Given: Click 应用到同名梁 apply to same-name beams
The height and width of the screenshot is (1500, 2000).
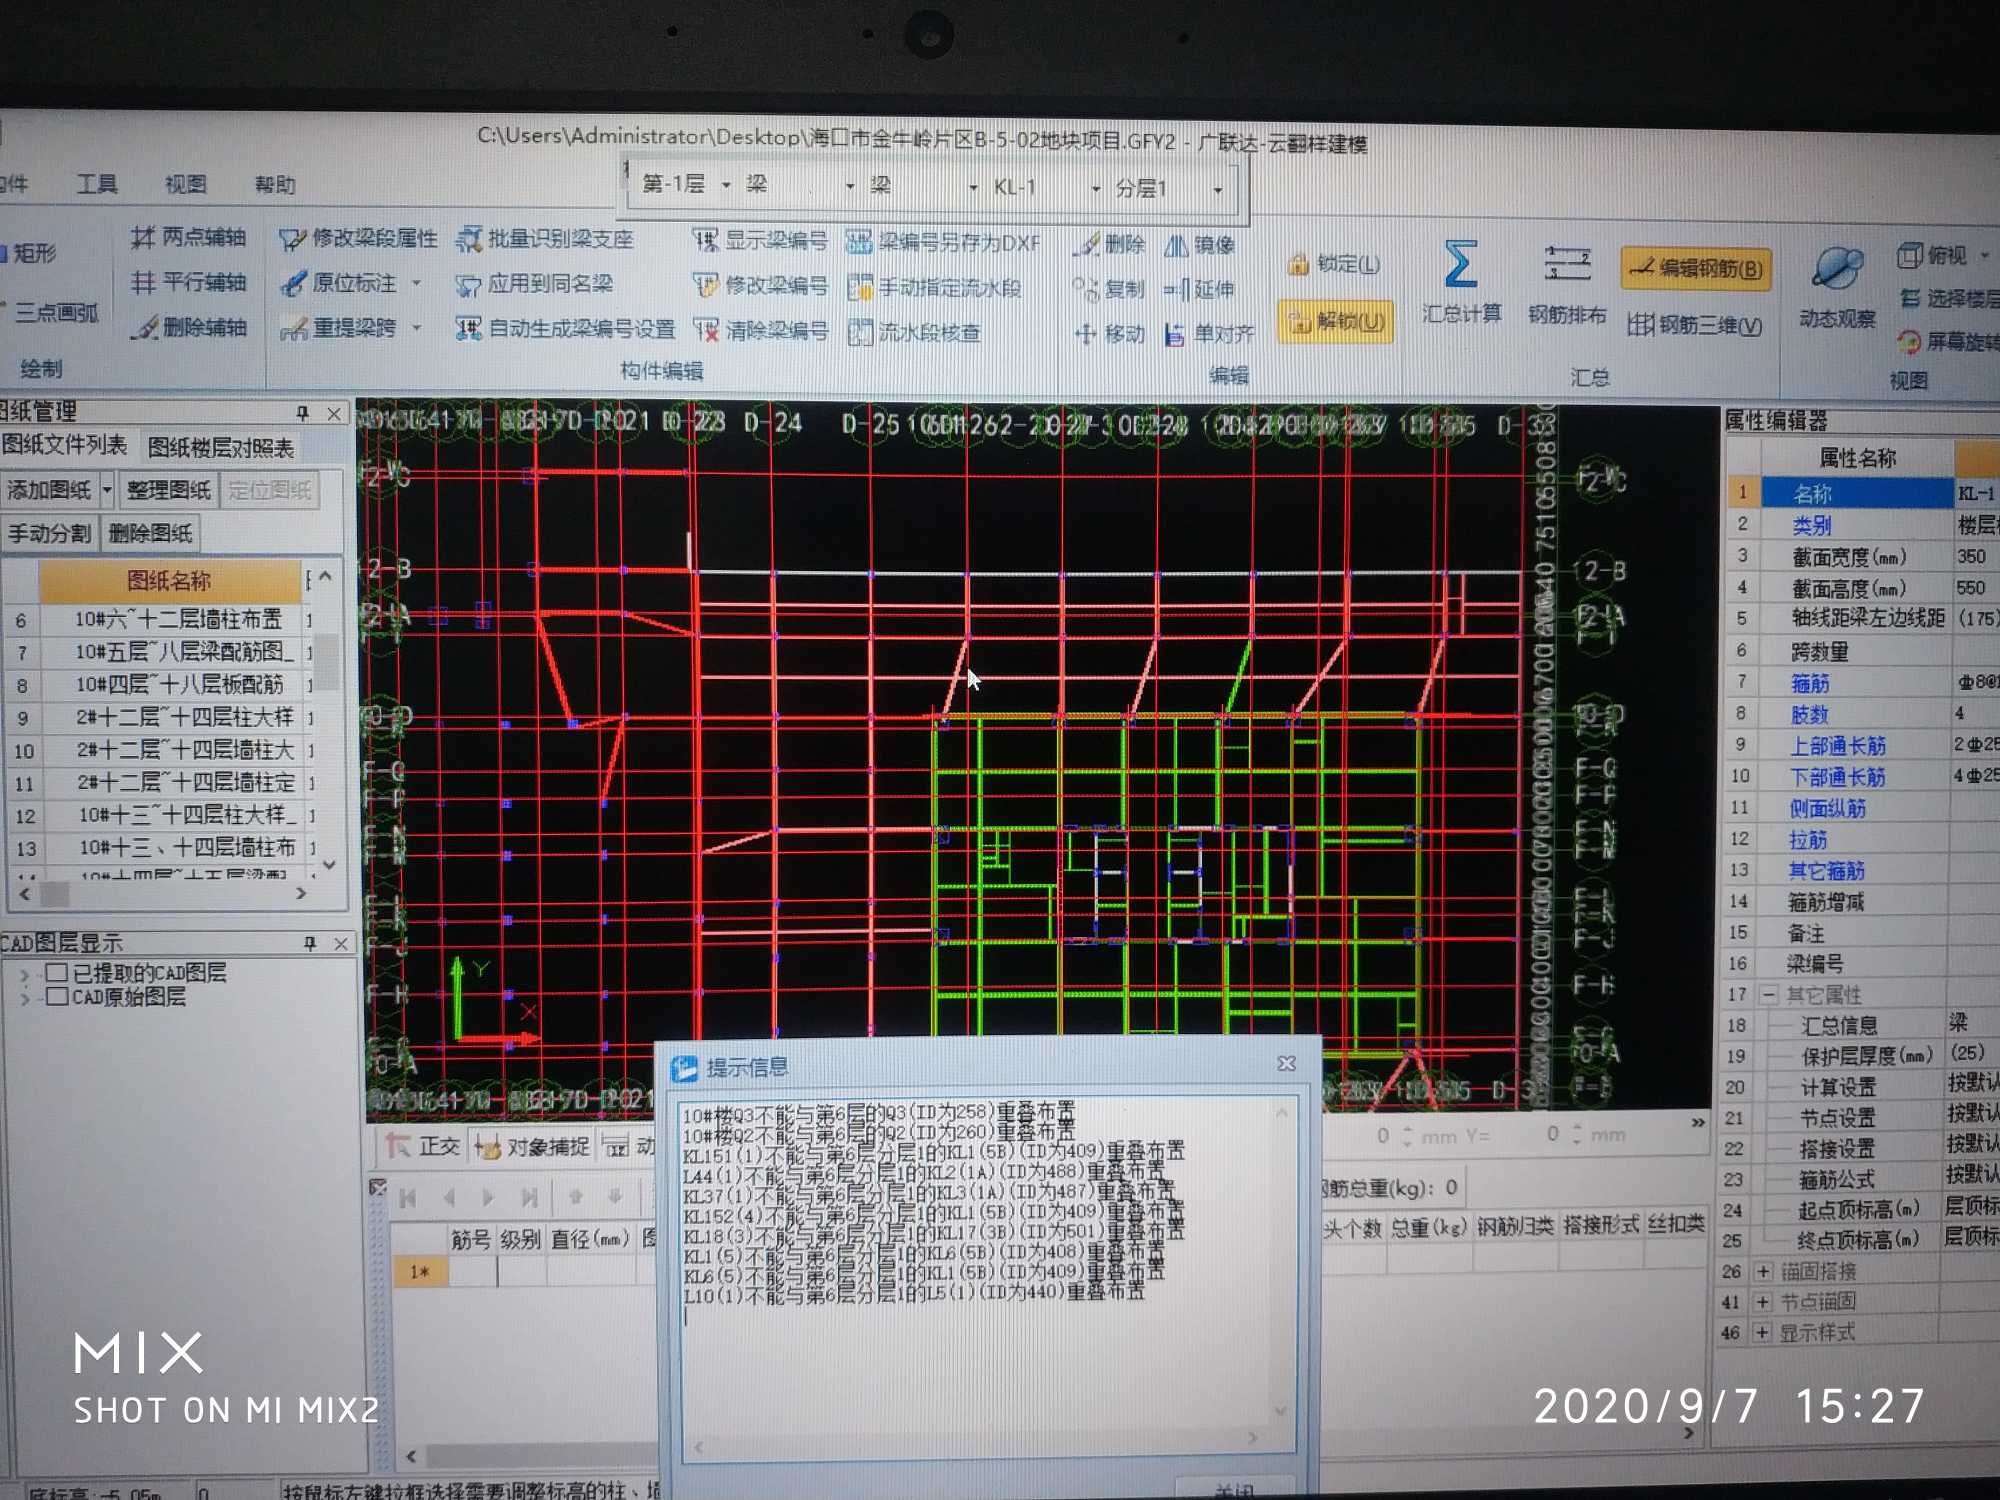Looking at the screenshot, I should (x=534, y=284).
